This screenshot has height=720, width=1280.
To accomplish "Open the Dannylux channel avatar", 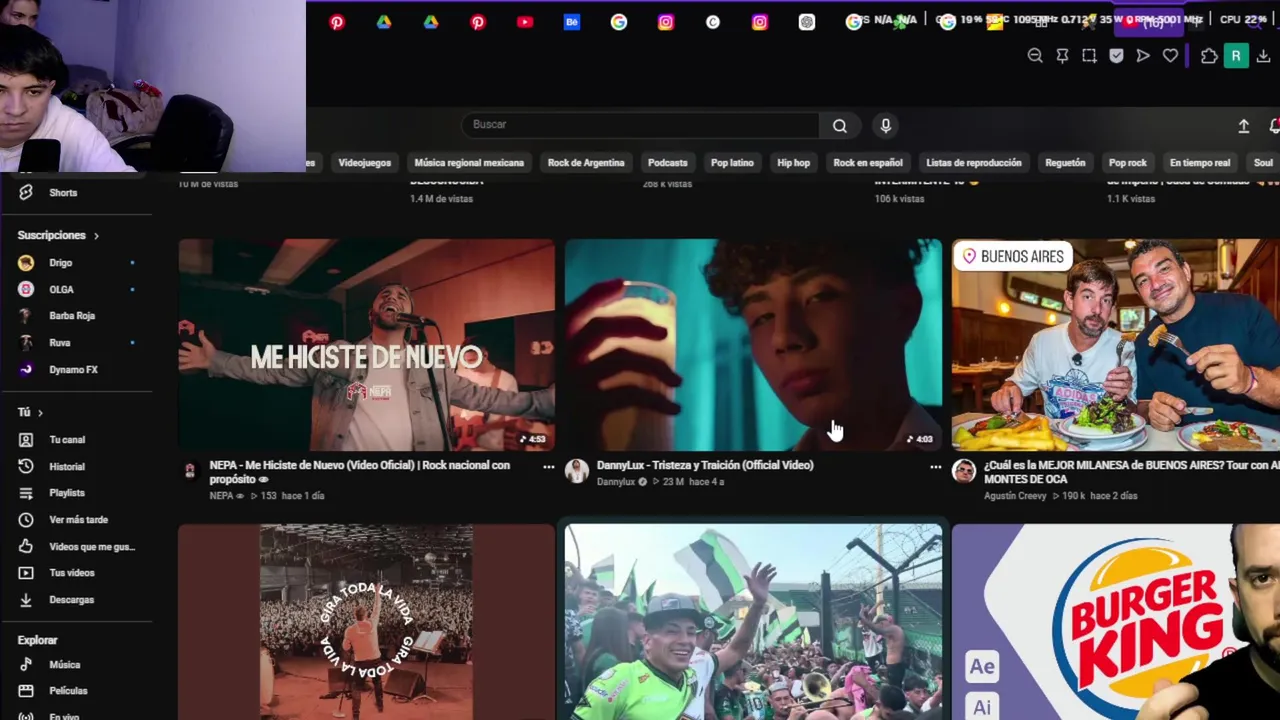I will click(577, 471).
